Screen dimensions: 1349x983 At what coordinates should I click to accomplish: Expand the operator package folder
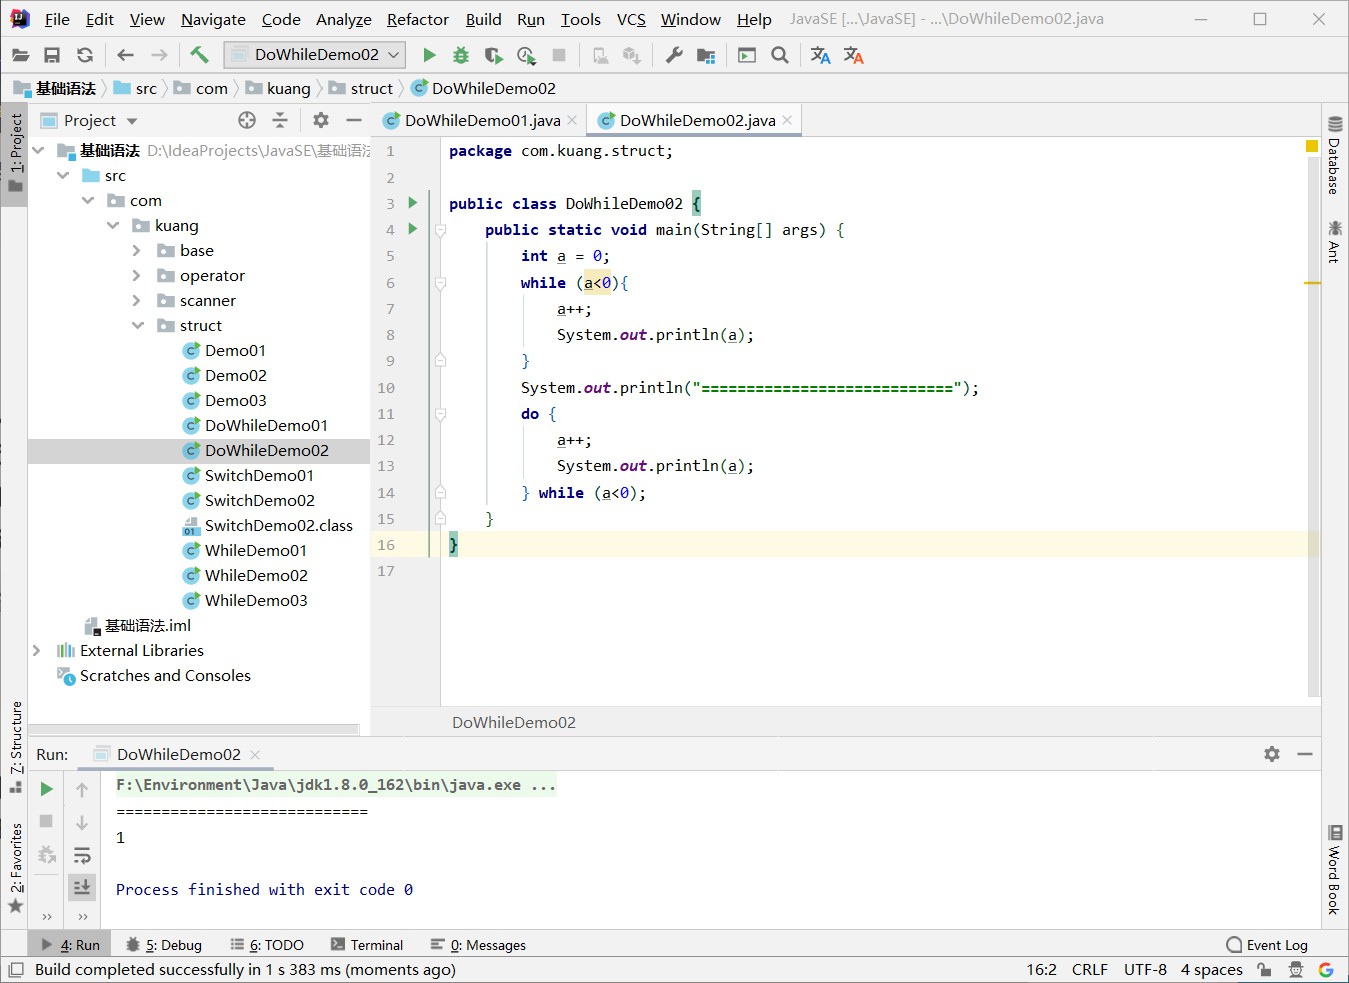tap(137, 276)
